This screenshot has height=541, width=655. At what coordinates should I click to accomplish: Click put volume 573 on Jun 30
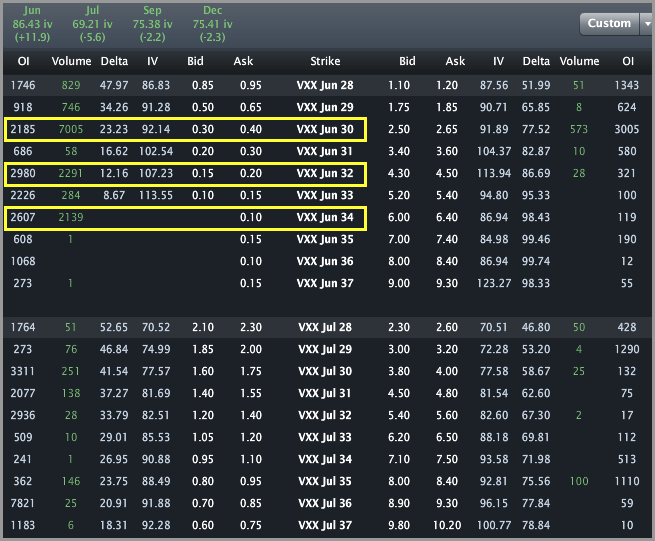pos(579,130)
